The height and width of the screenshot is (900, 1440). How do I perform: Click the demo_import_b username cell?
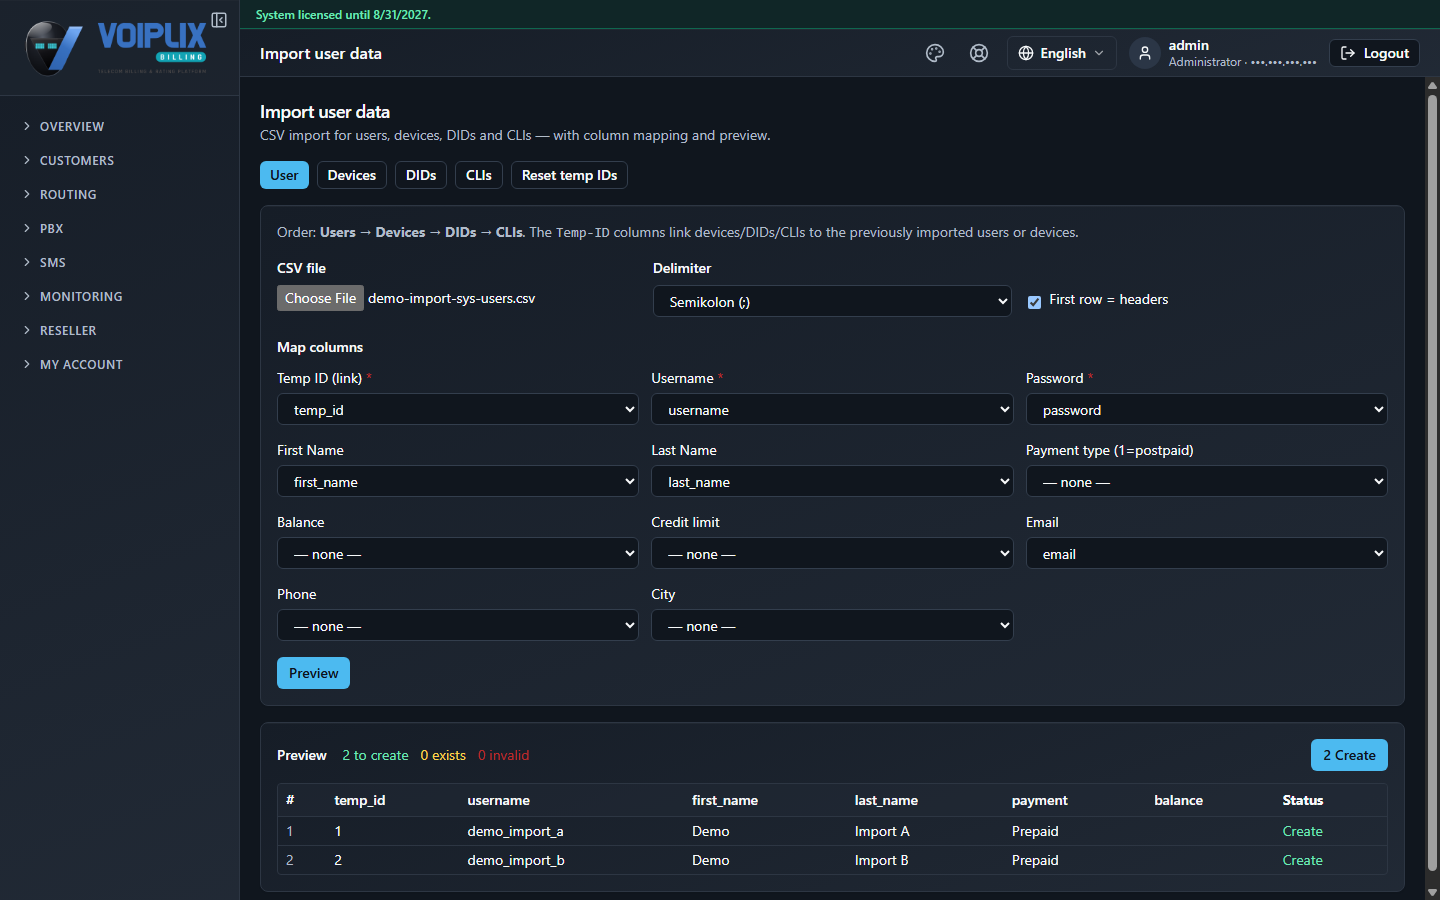tap(516, 860)
